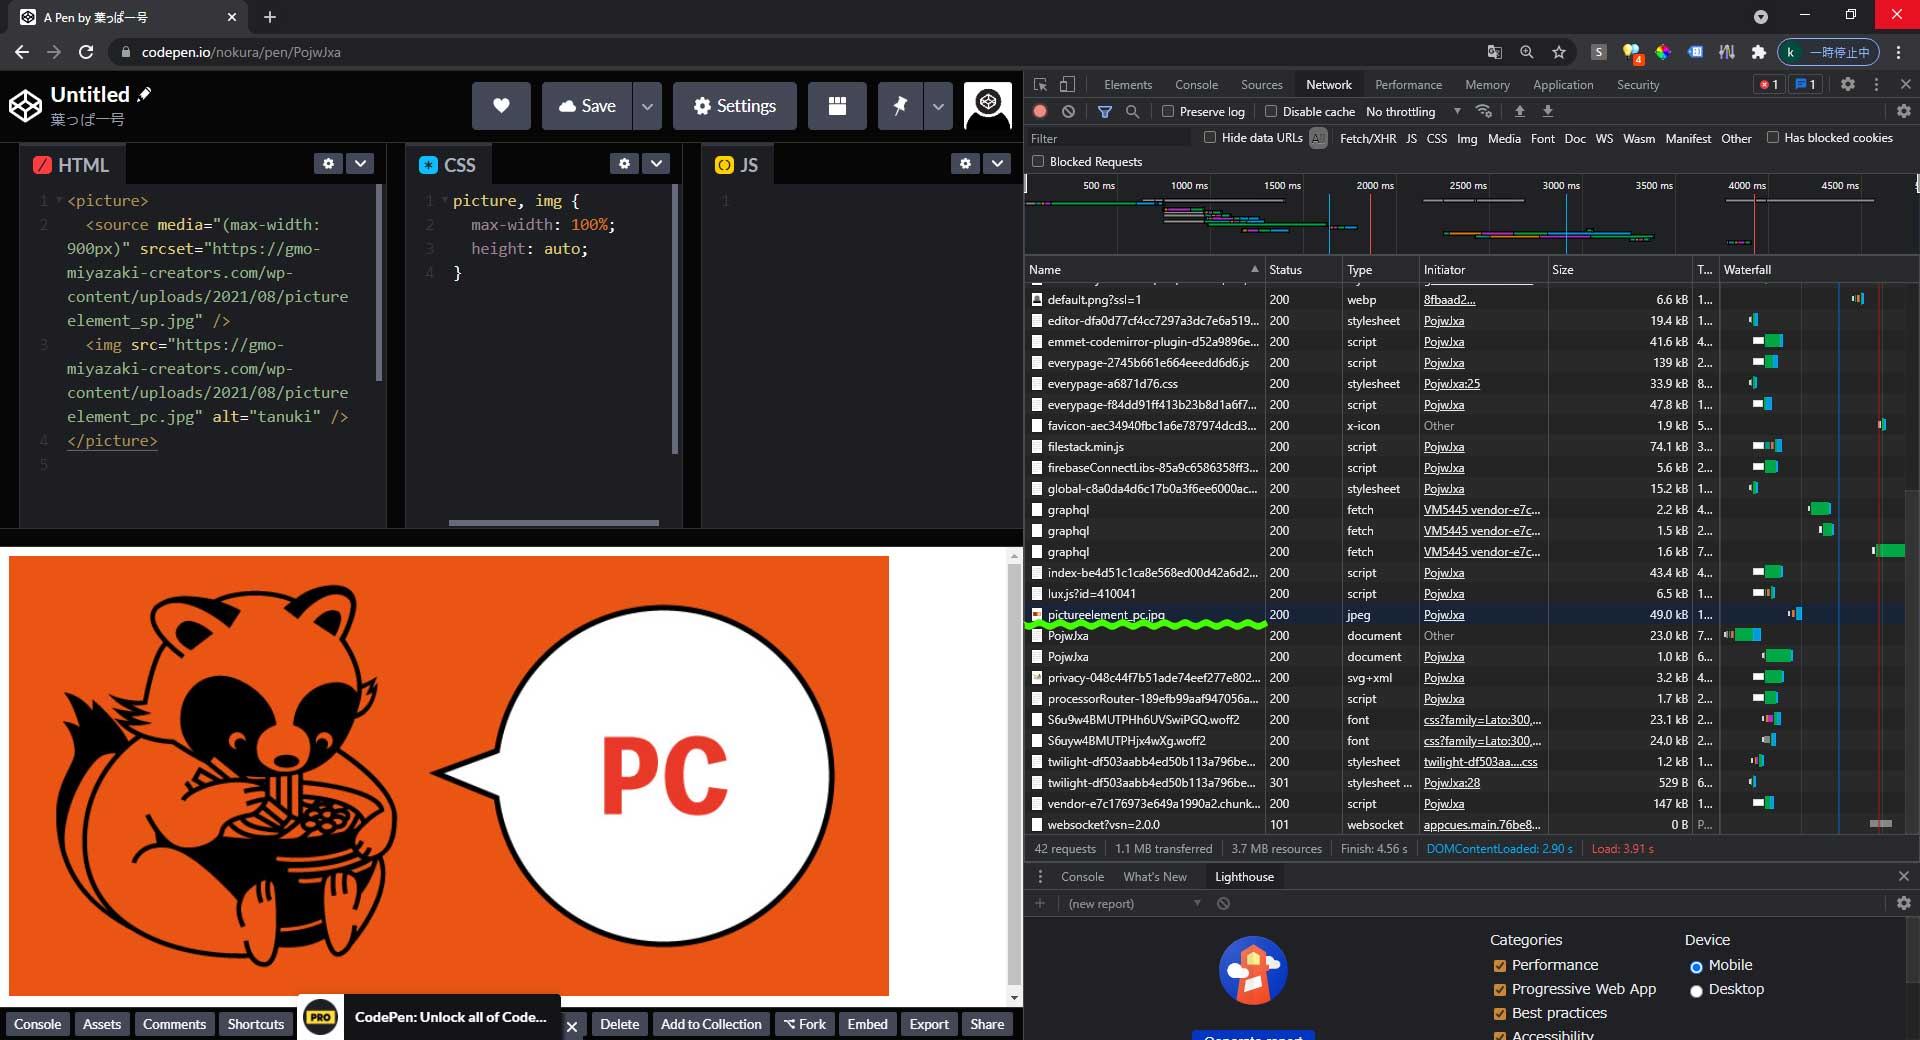Screen dimensions: 1920x1040
Task: Open the Lighthouse new report dropdown
Action: click(1134, 903)
